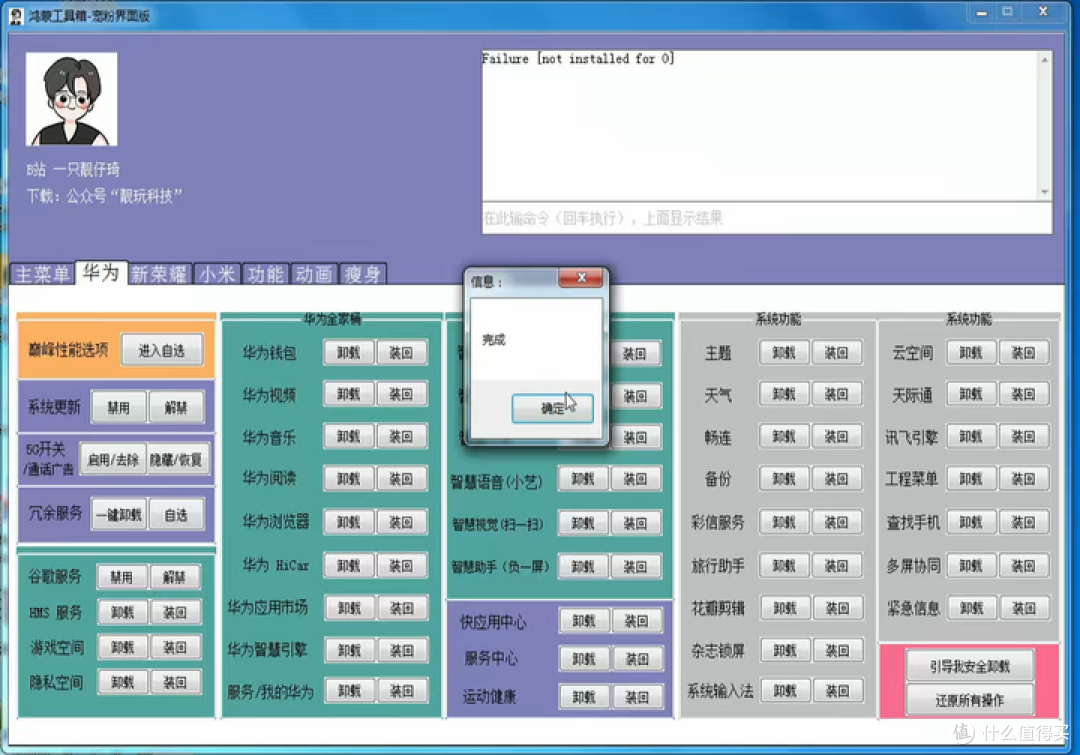Reinstall 系统输入法 with 装回

[x=837, y=691]
